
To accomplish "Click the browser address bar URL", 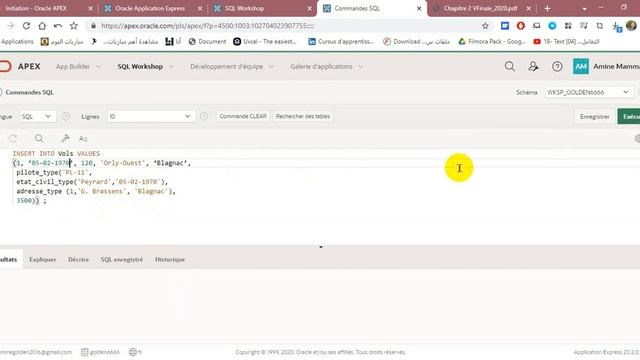I will 208,26.
